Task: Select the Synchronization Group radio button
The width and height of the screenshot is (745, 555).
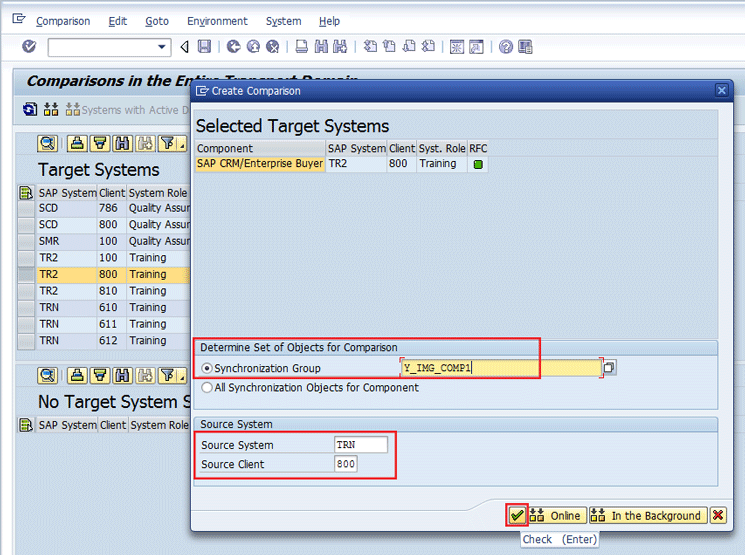Action: [x=207, y=368]
